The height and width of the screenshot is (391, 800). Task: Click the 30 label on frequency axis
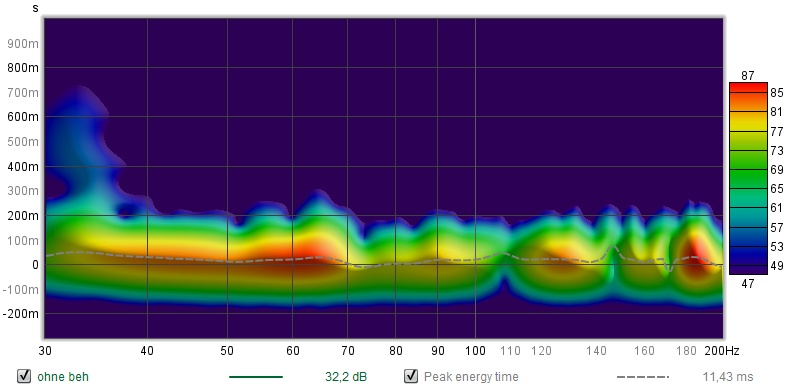44,351
